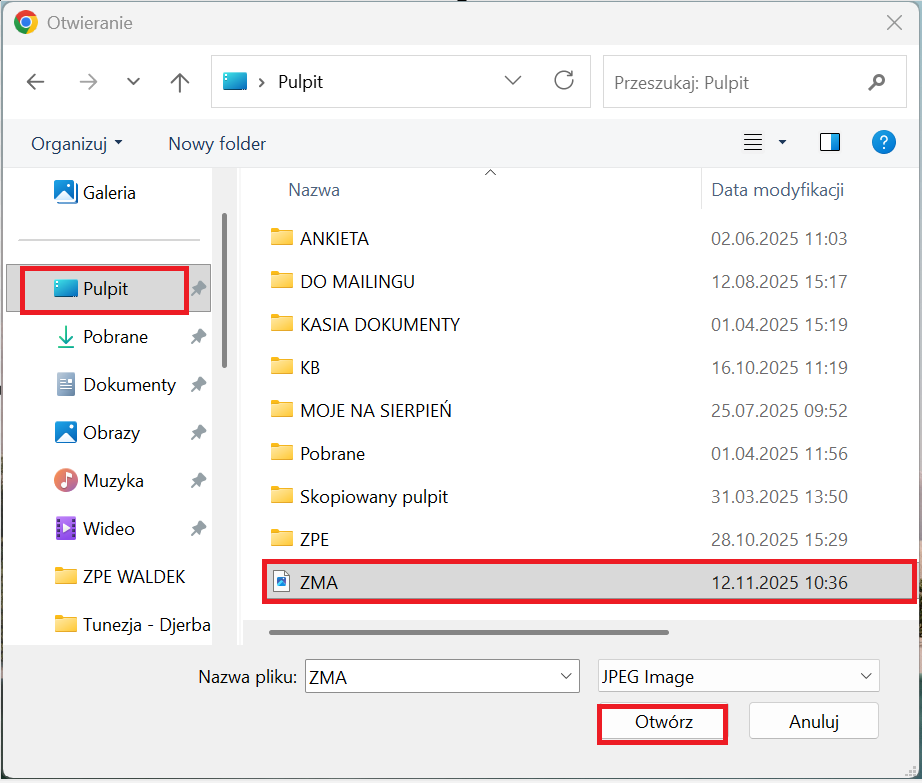Select the ZMA image file
922x783 pixels.
(319, 582)
